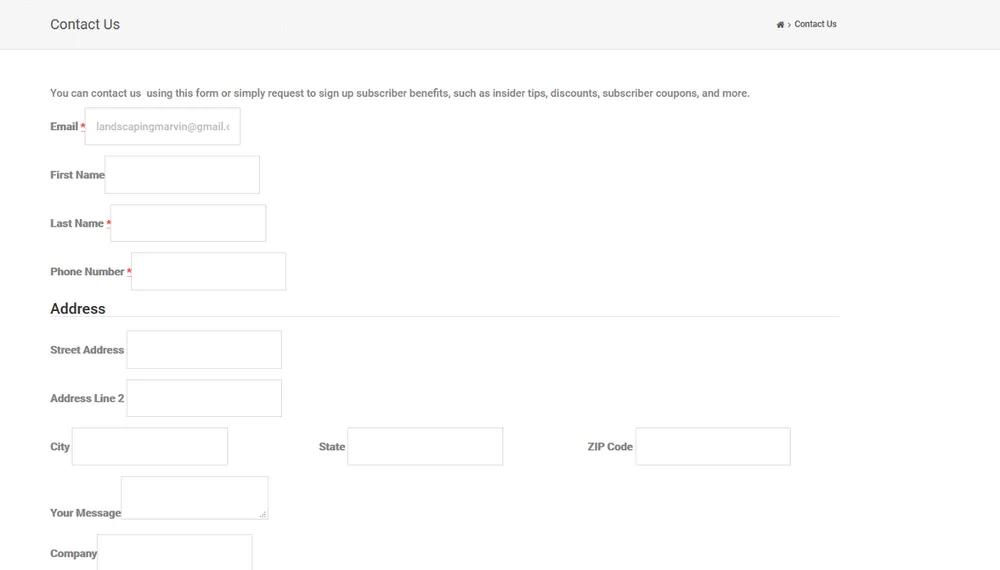Click the ZIP Code text field
This screenshot has width=1000, height=570.
[713, 447]
